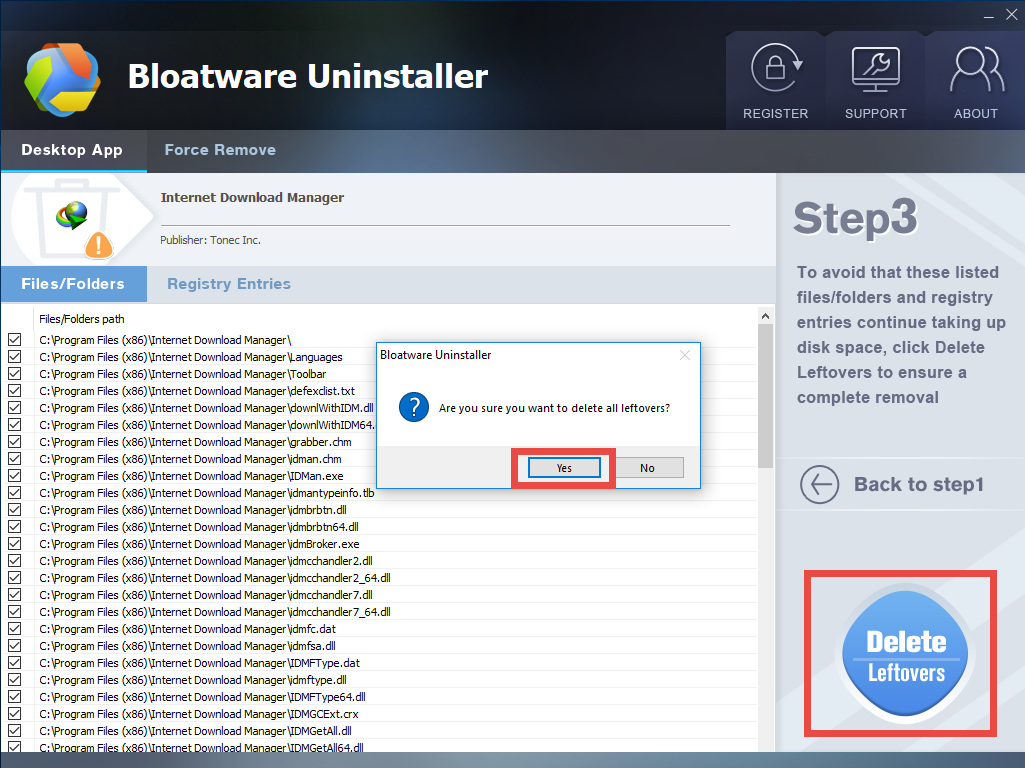Confirm deletion by clicking Yes
The image size is (1025, 768).
click(x=564, y=468)
